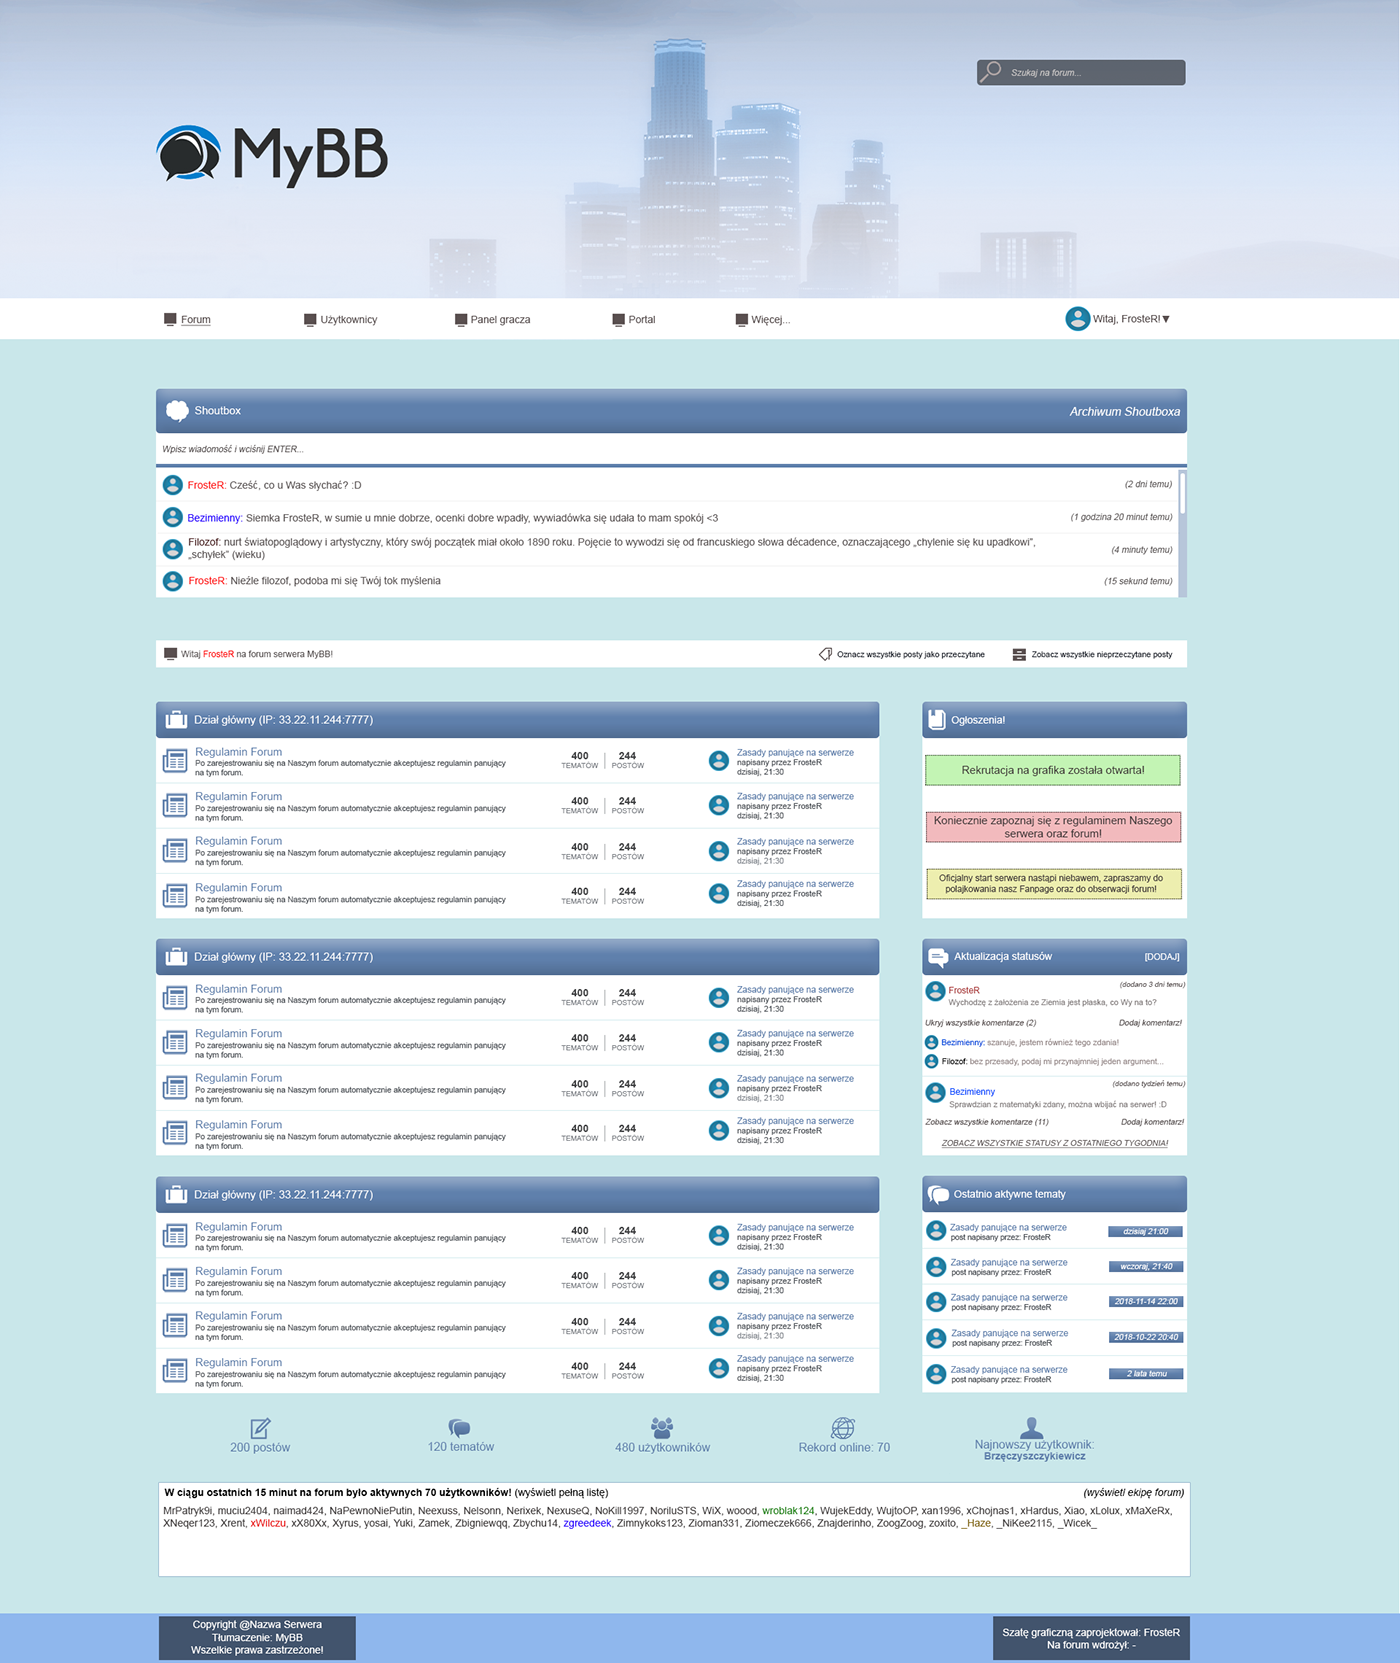The height and width of the screenshot is (1663, 1400).
Task: Click the Shoutbox vertical scrollbar
Action: tap(1182, 495)
